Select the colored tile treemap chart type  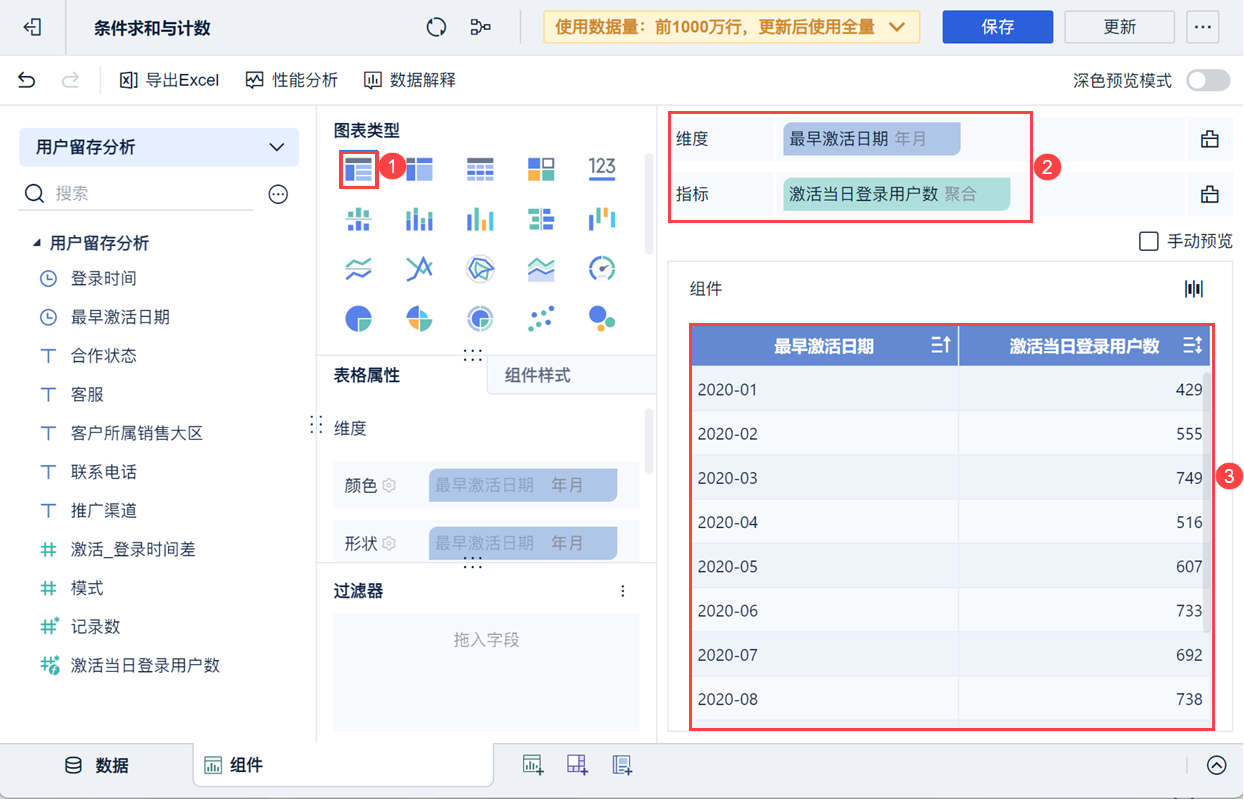pyautogui.click(x=541, y=168)
